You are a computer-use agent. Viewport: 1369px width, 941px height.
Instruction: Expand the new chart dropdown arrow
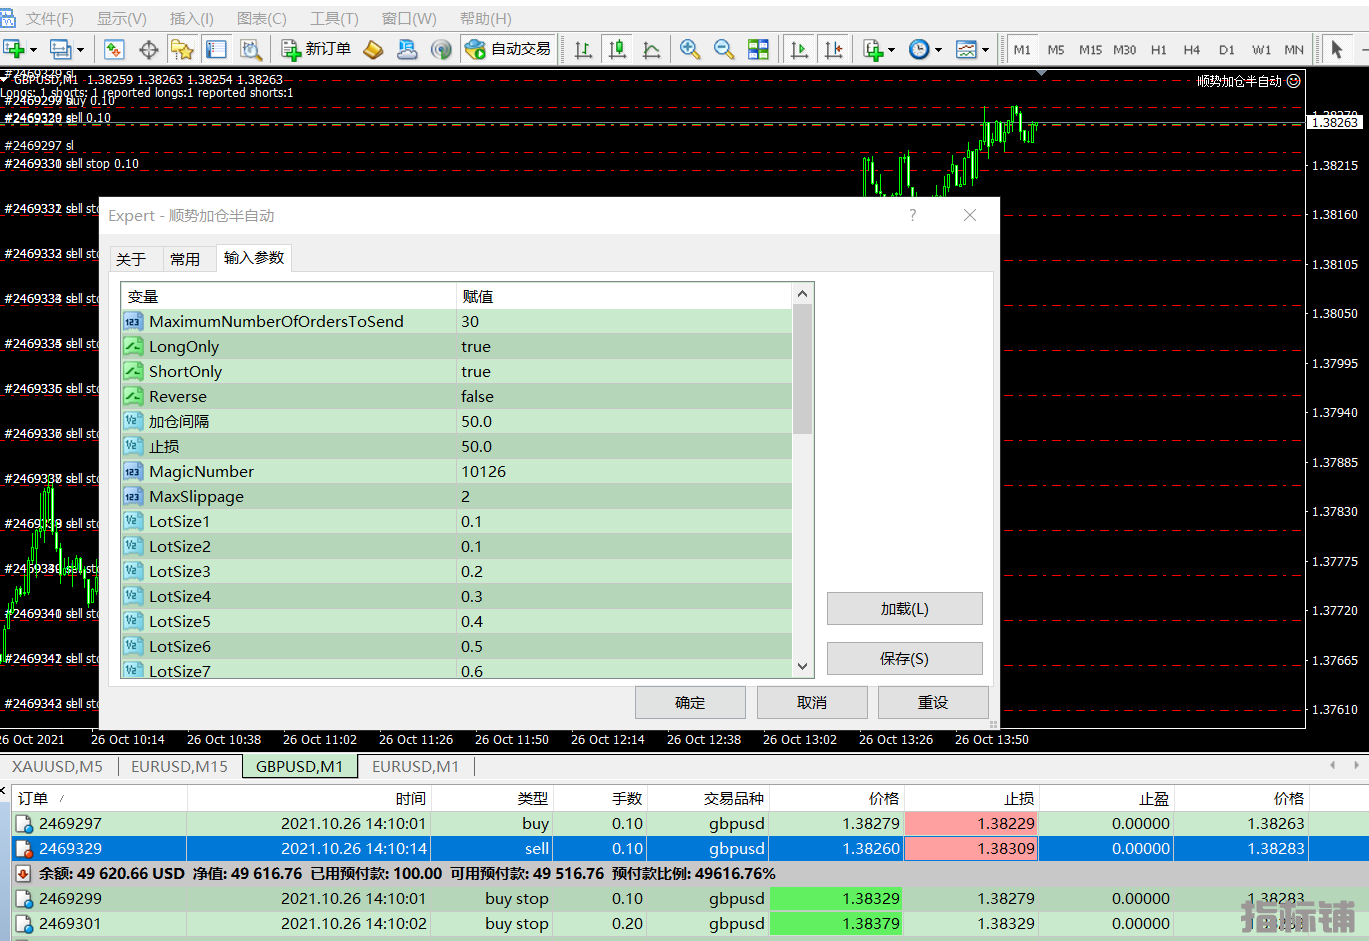(33, 50)
